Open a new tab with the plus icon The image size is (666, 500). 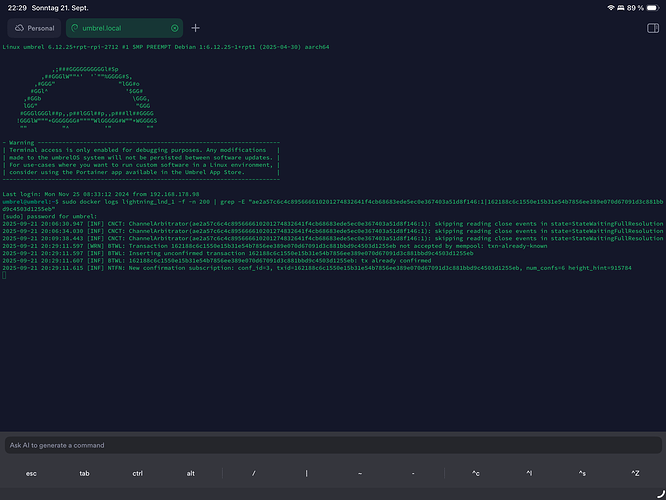[196, 28]
